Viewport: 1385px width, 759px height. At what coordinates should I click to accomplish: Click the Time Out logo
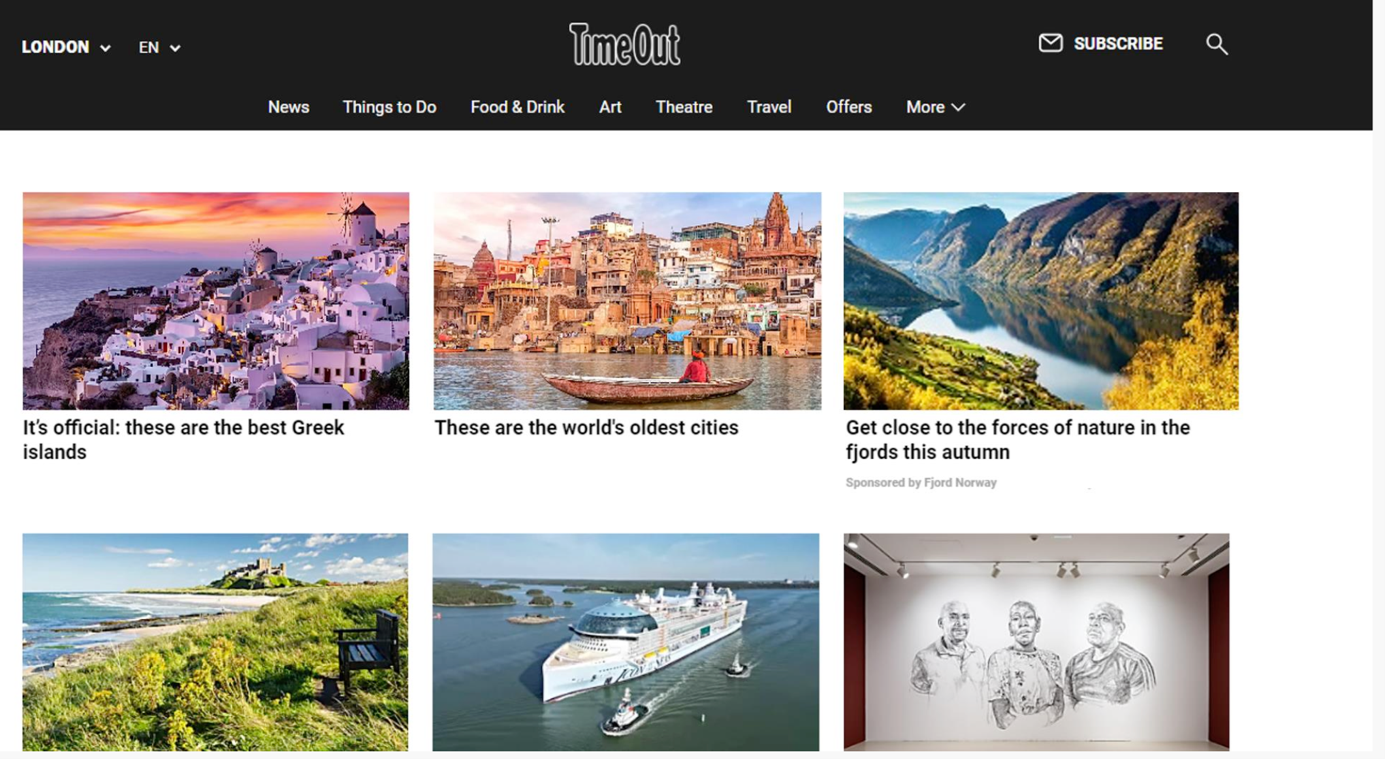coord(625,44)
